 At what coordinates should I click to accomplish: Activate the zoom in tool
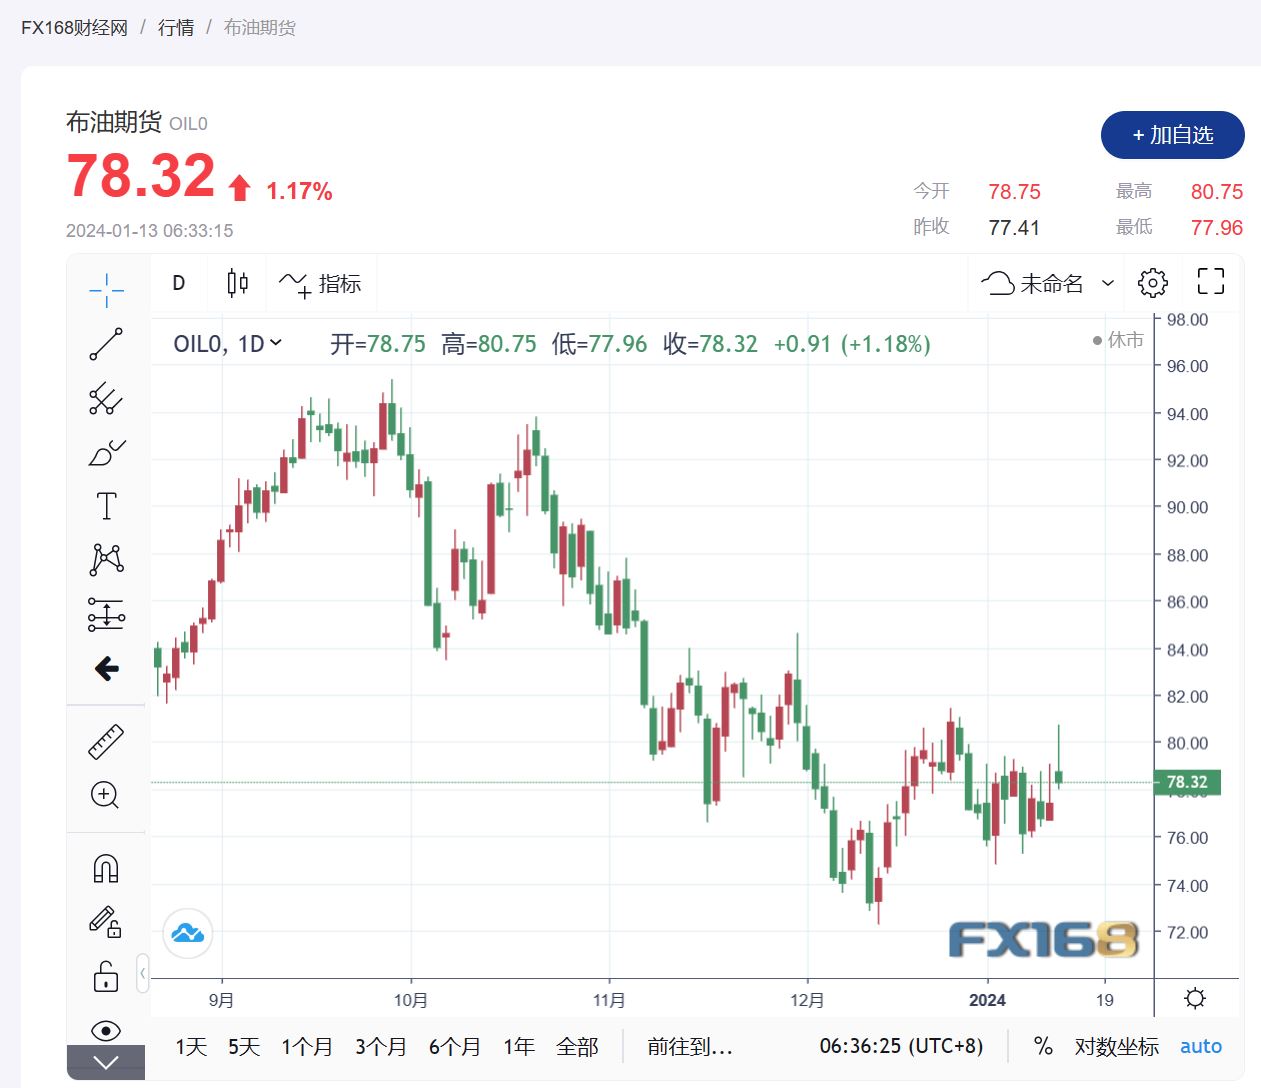tap(106, 795)
